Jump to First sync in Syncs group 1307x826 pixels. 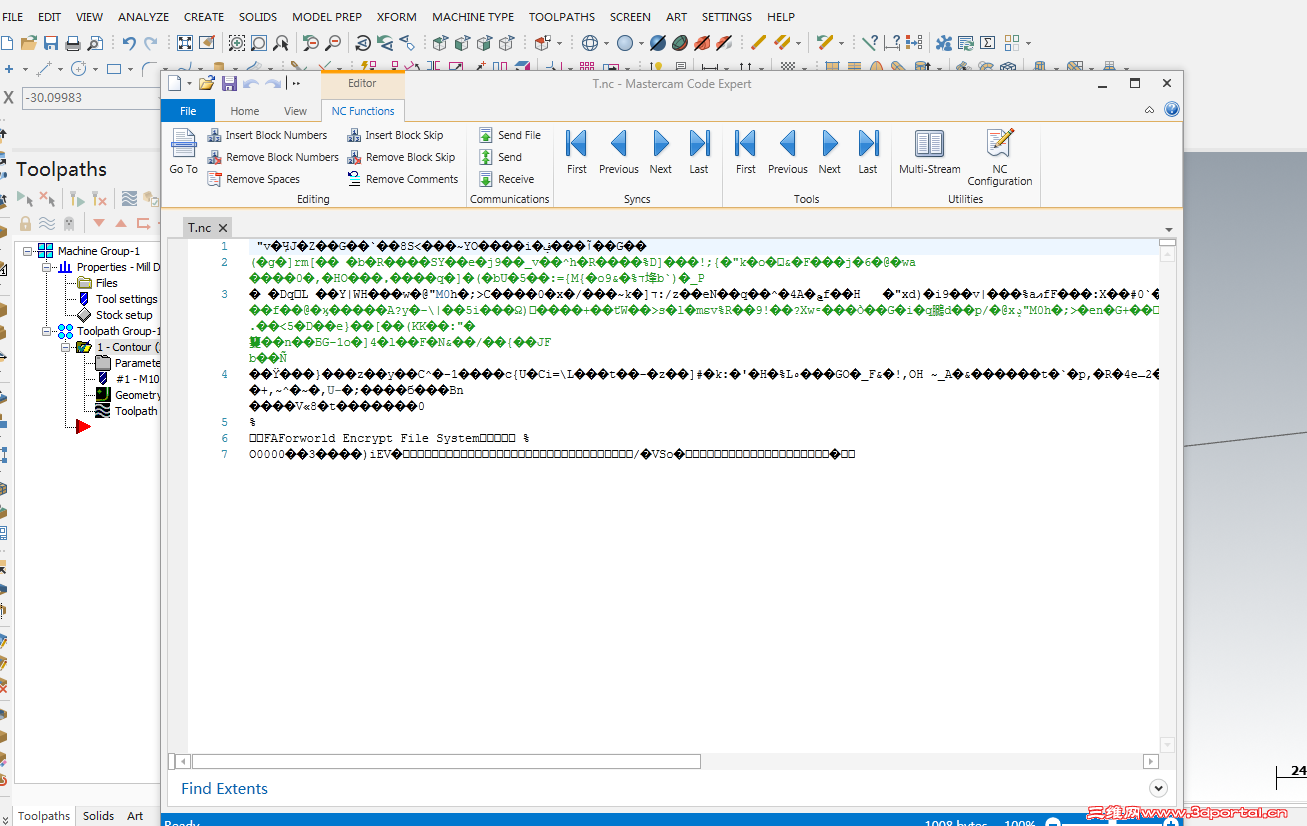tap(576, 151)
